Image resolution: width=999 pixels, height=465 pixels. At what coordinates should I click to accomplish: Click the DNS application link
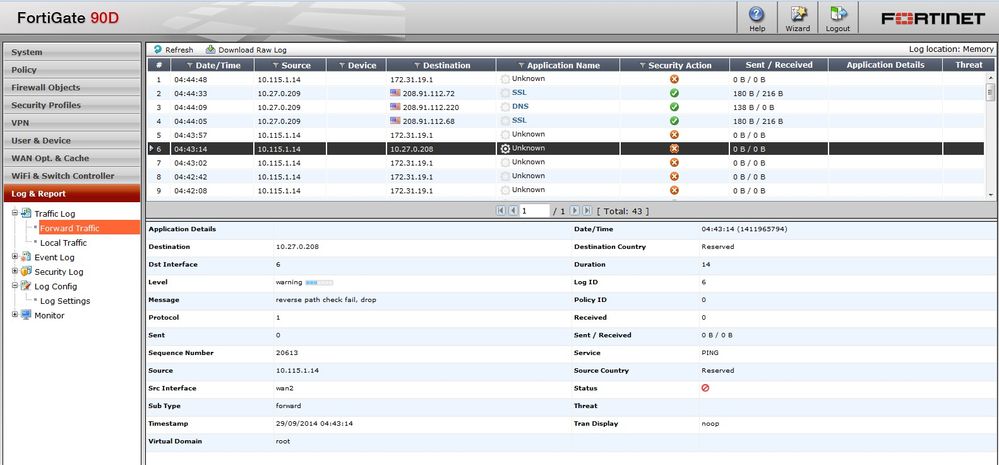tap(520, 106)
